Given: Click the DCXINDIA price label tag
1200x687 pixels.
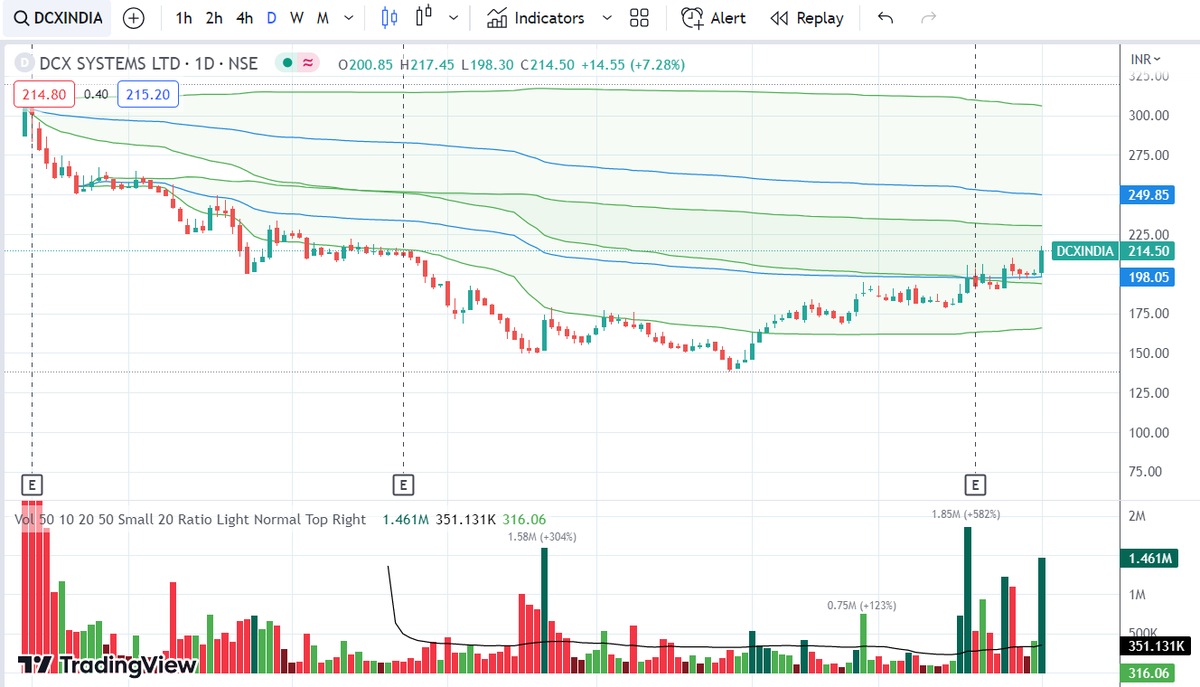Looking at the screenshot, I should pyautogui.click(x=1085, y=251).
